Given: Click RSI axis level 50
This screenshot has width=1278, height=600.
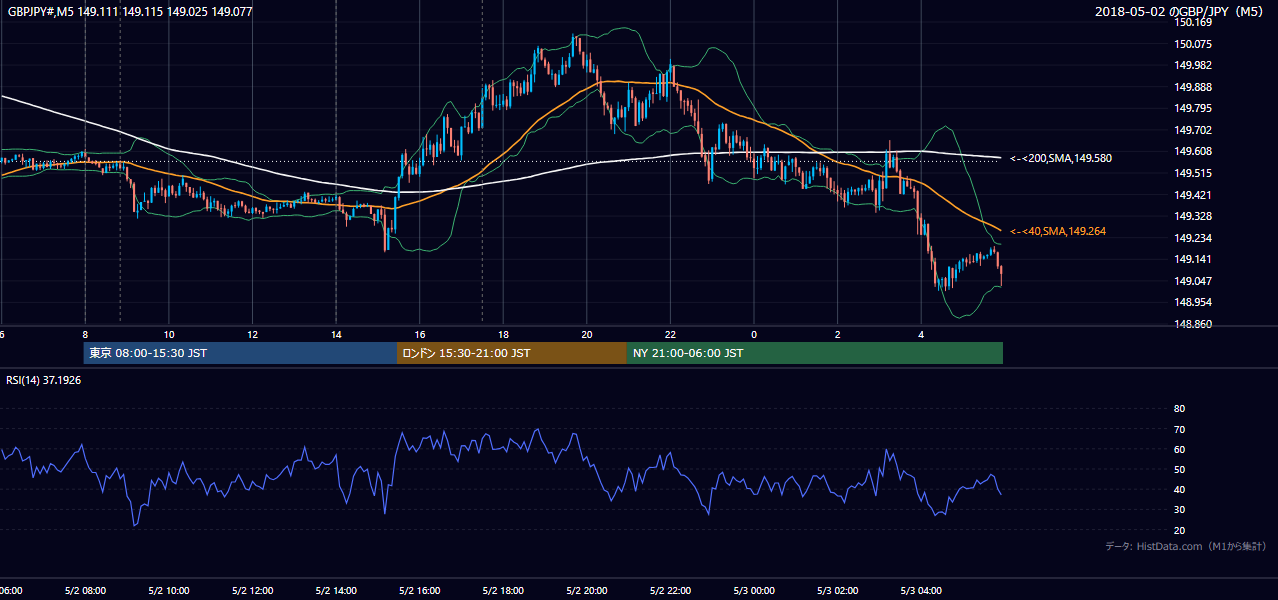Looking at the screenshot, I should [1179, 469].
